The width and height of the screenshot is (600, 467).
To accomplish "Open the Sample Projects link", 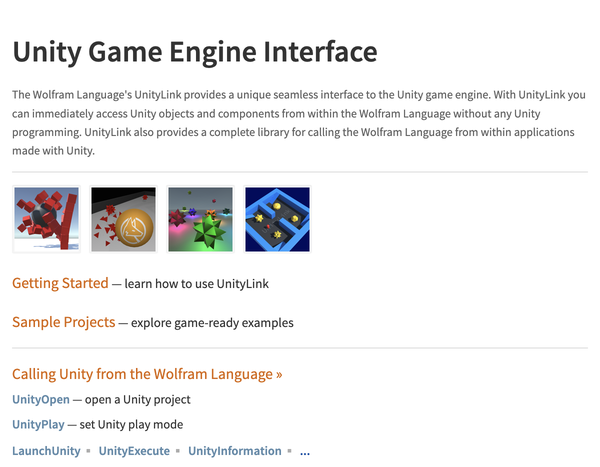I will [64, 322].
